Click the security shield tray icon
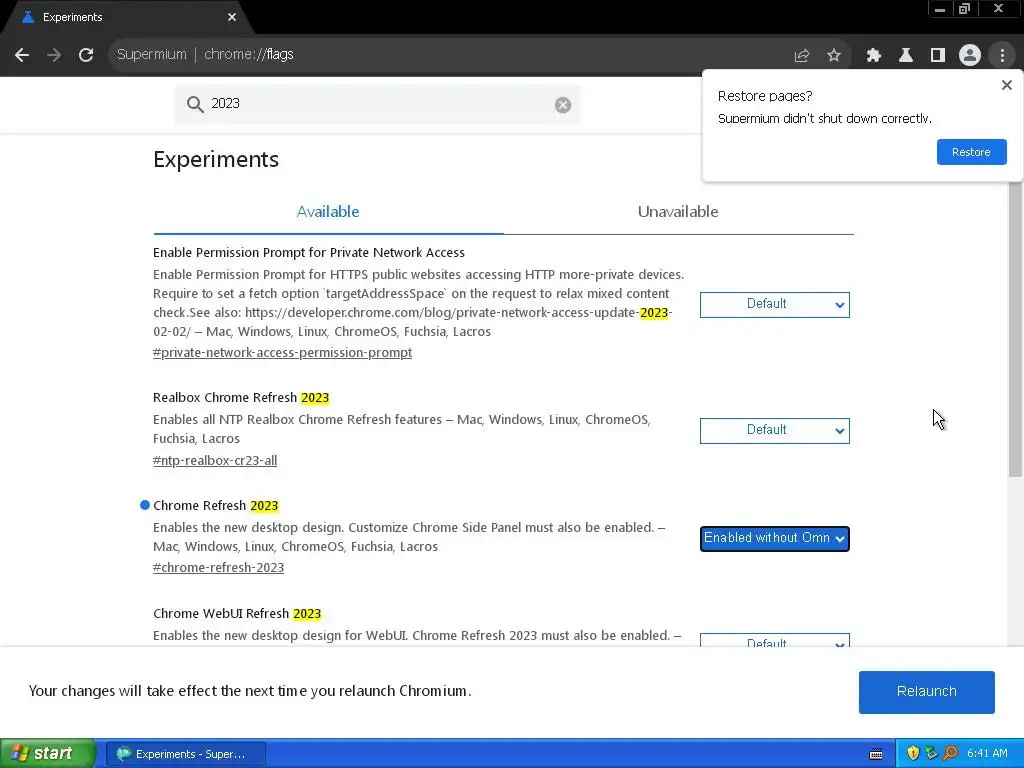1024x768 pixels. click(x=913, y=754)
